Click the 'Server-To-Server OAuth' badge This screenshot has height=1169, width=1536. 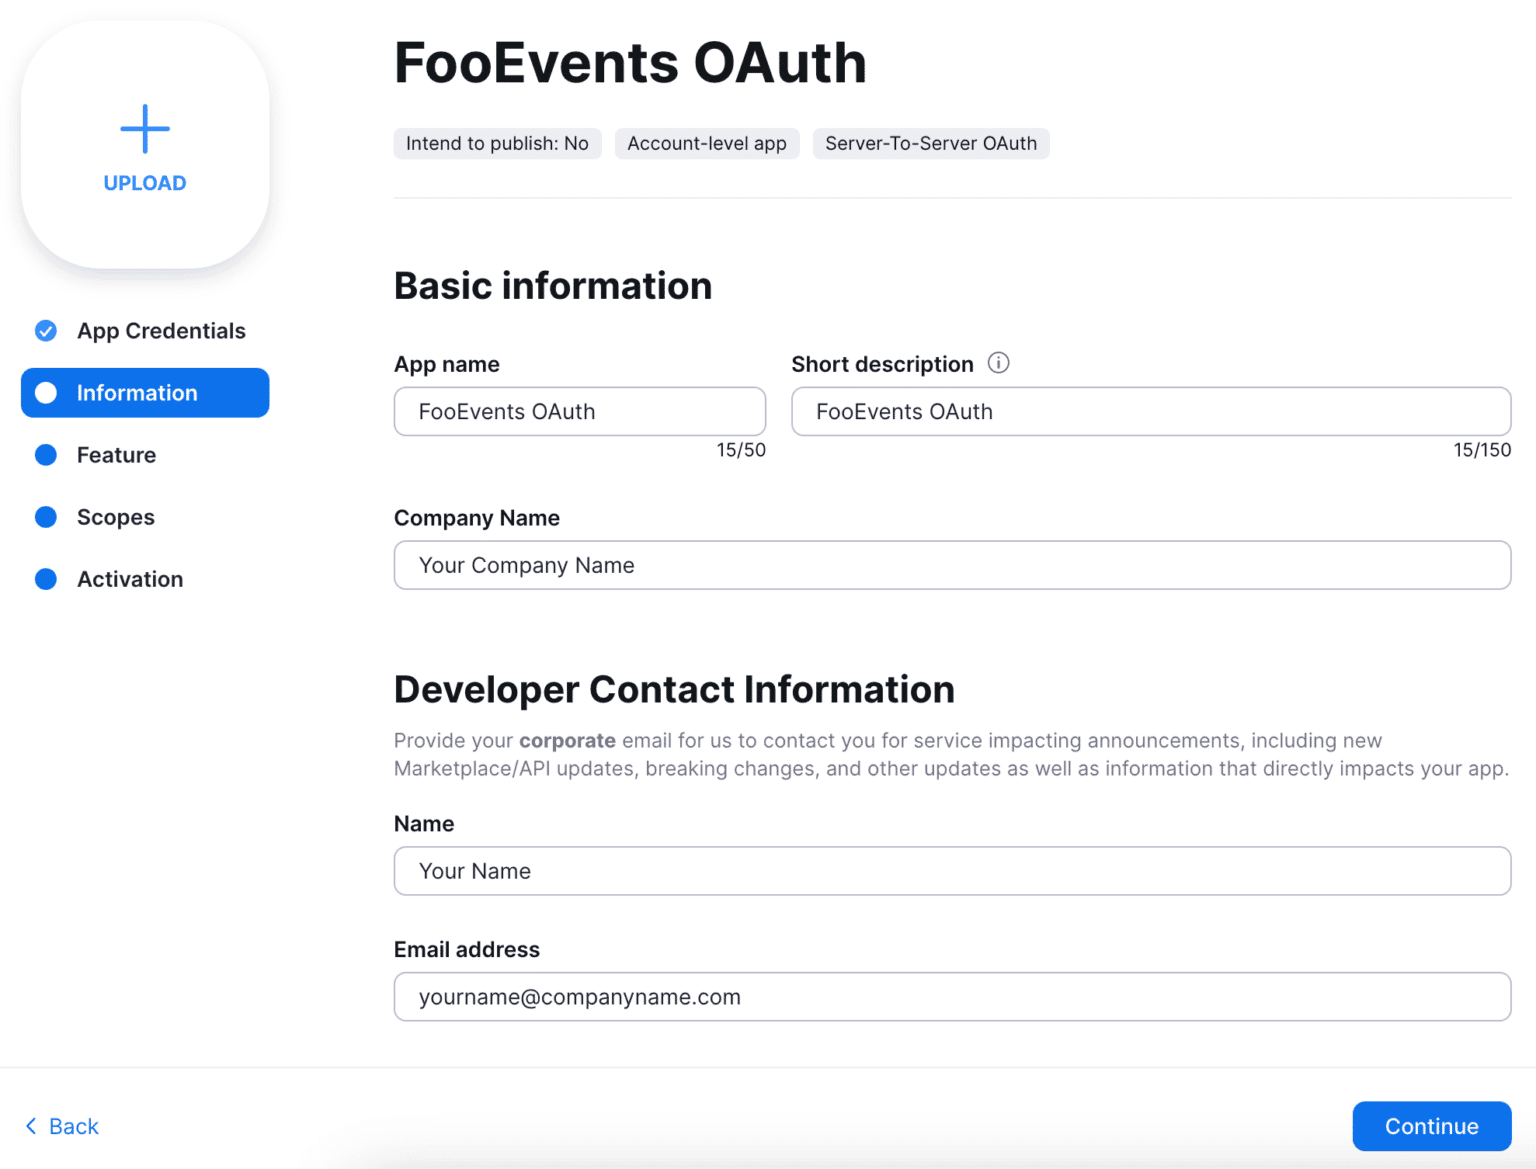click(930, 143)
